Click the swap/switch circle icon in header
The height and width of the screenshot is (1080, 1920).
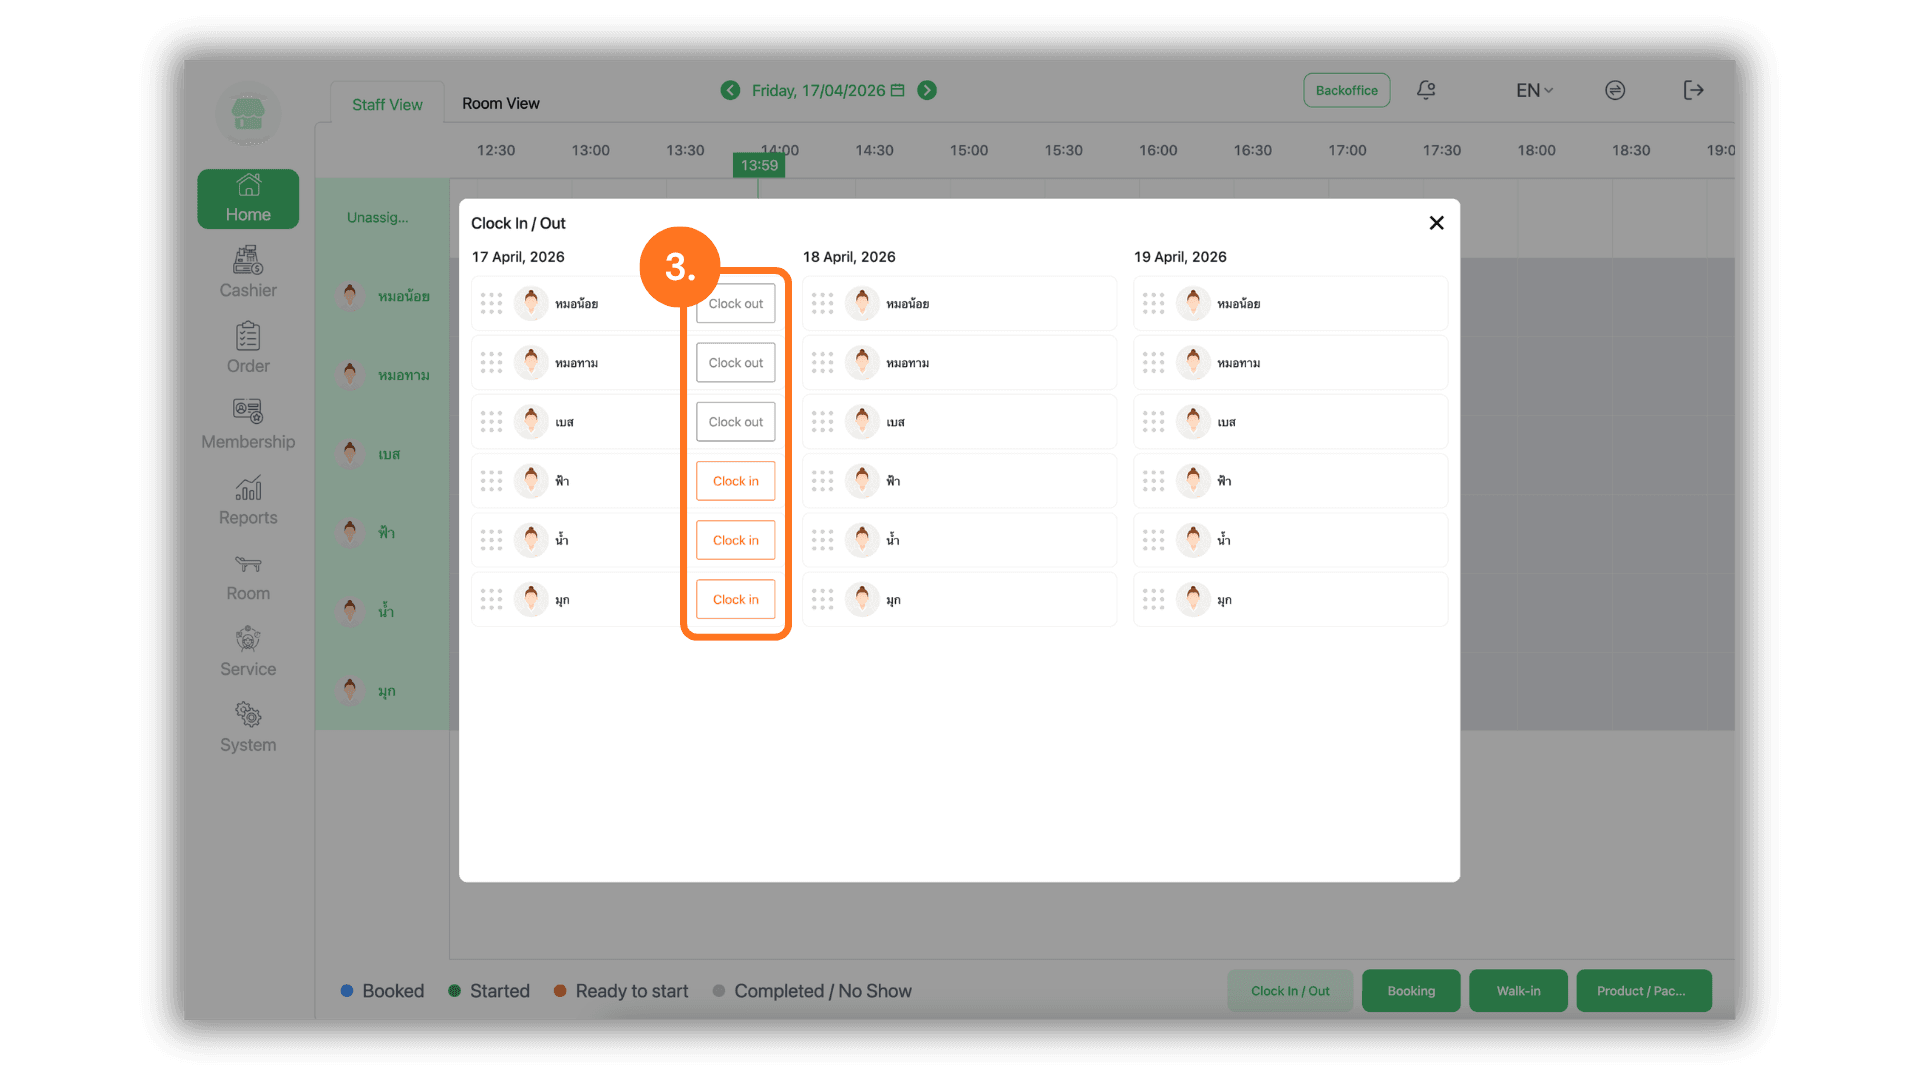pos(1615,90)
